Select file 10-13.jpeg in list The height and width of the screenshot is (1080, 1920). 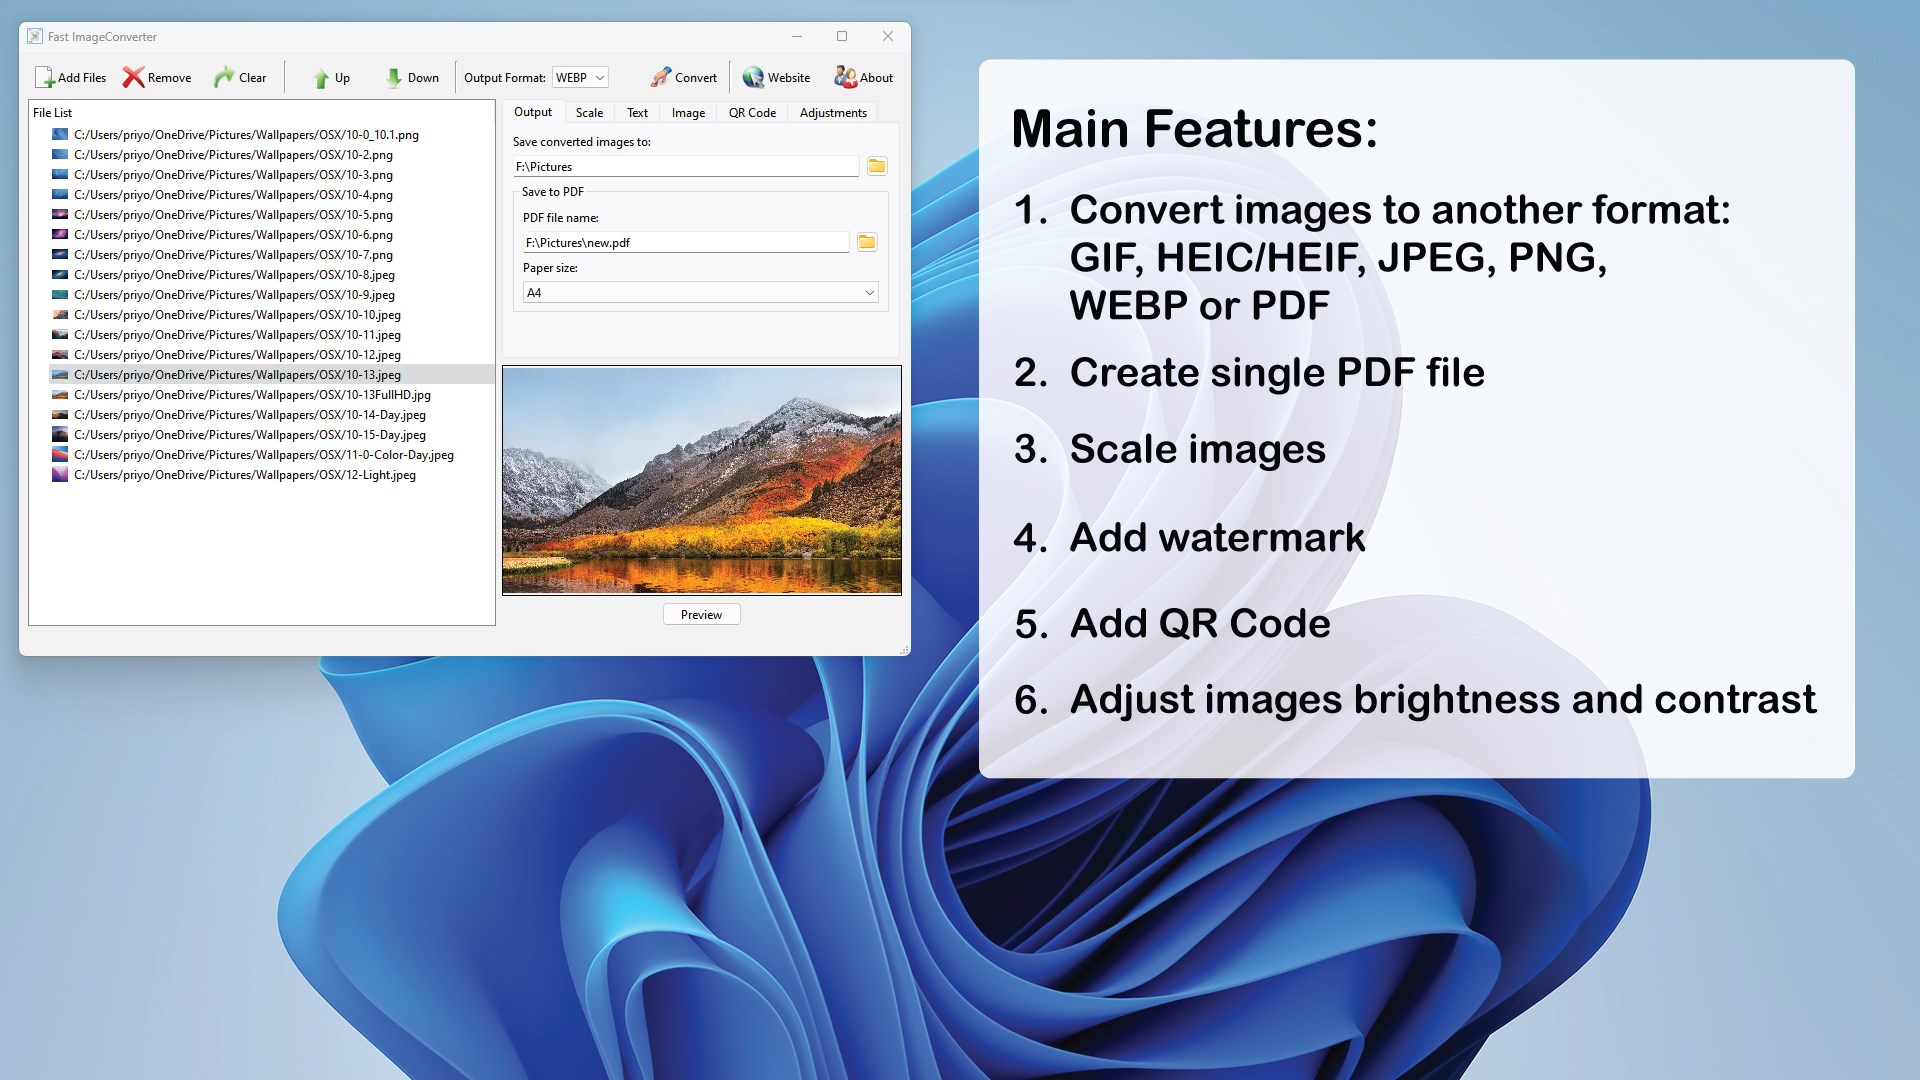(x=272, y=375)
